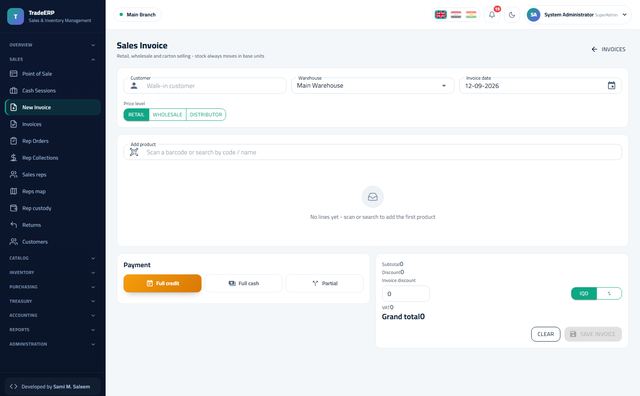The width and height of the screenshot is (640, 396).
Task: Click the CLEAR button
Action: tap(546, 334)
